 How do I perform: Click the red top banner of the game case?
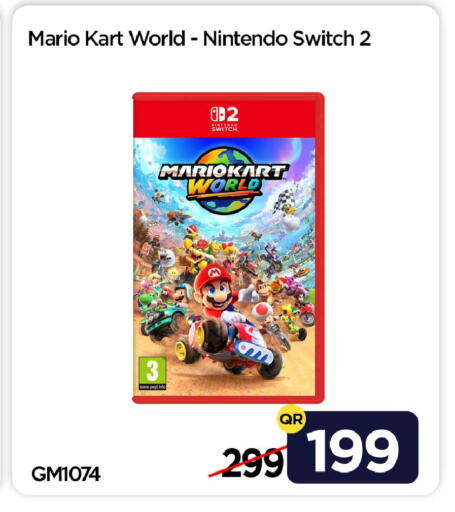click(x=224, y=117)
